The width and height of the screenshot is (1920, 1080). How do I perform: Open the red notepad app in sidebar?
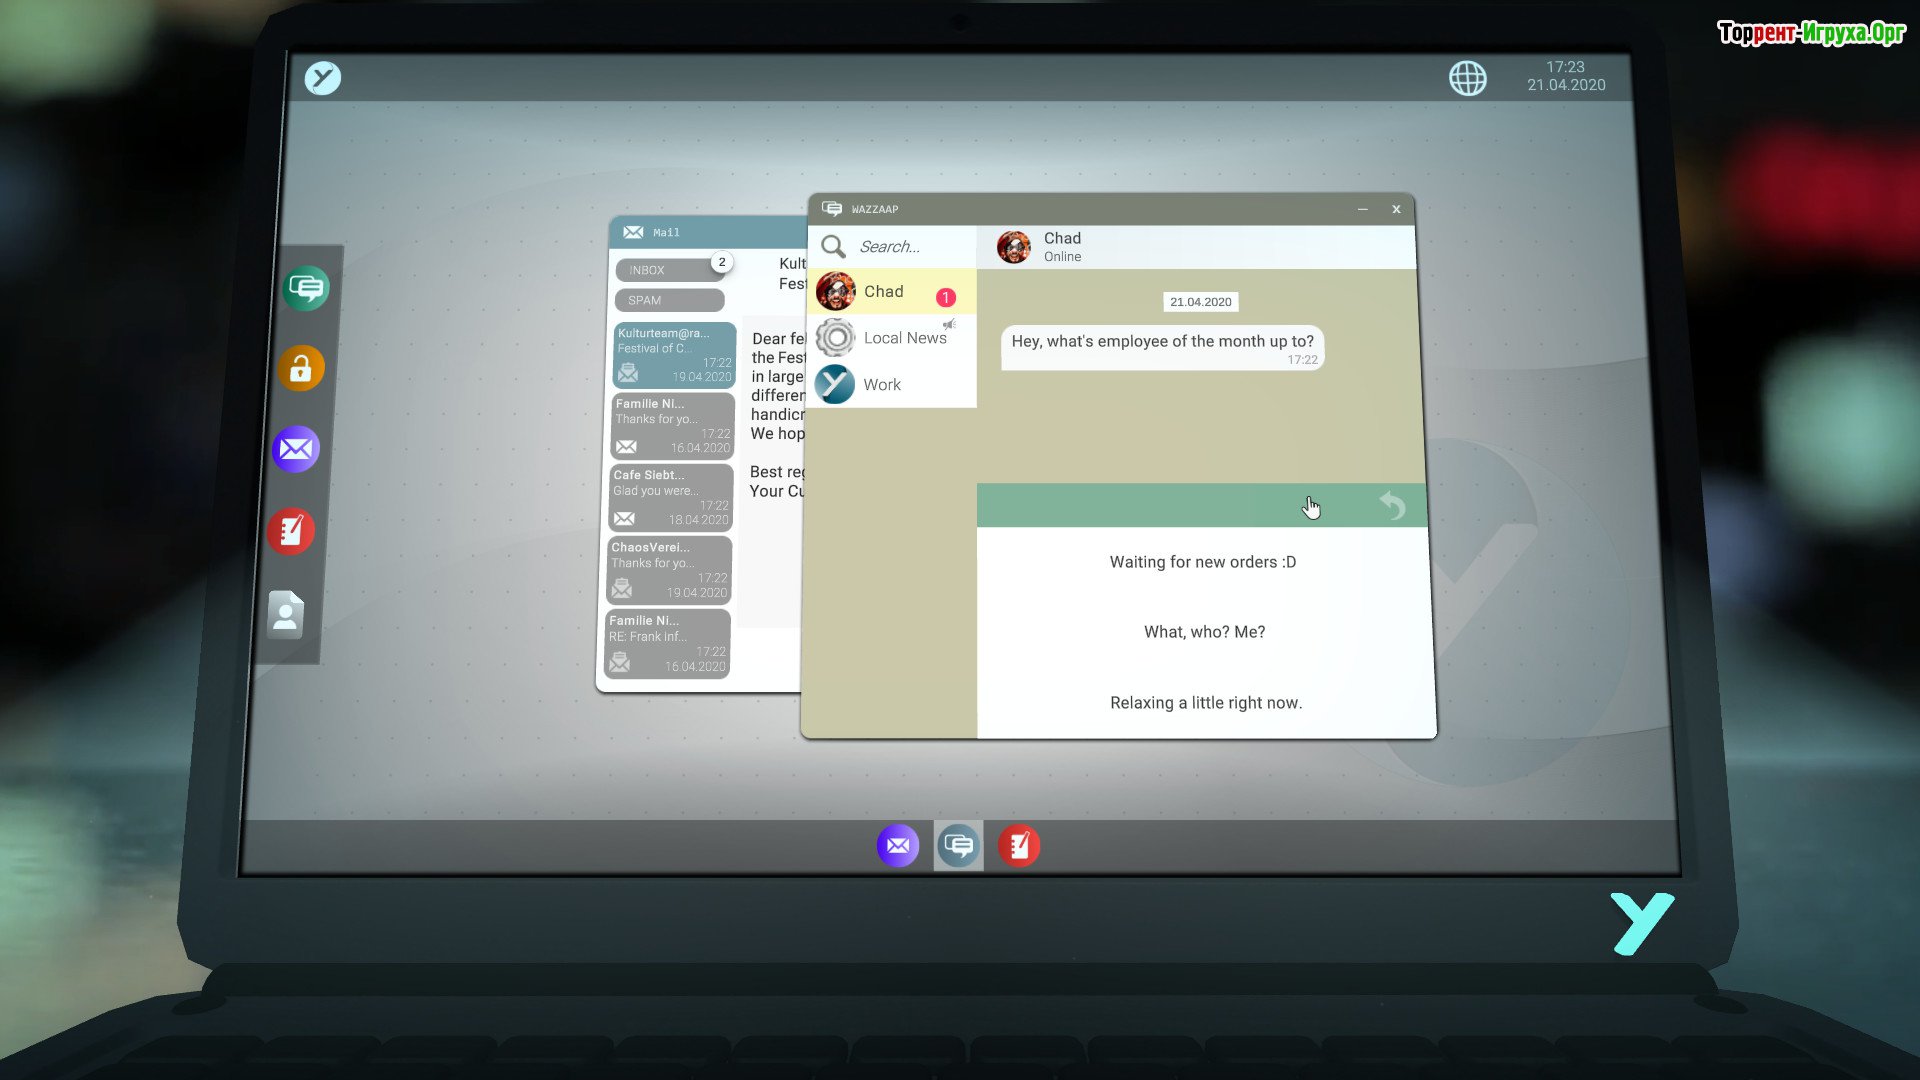[x=291, y=531]
